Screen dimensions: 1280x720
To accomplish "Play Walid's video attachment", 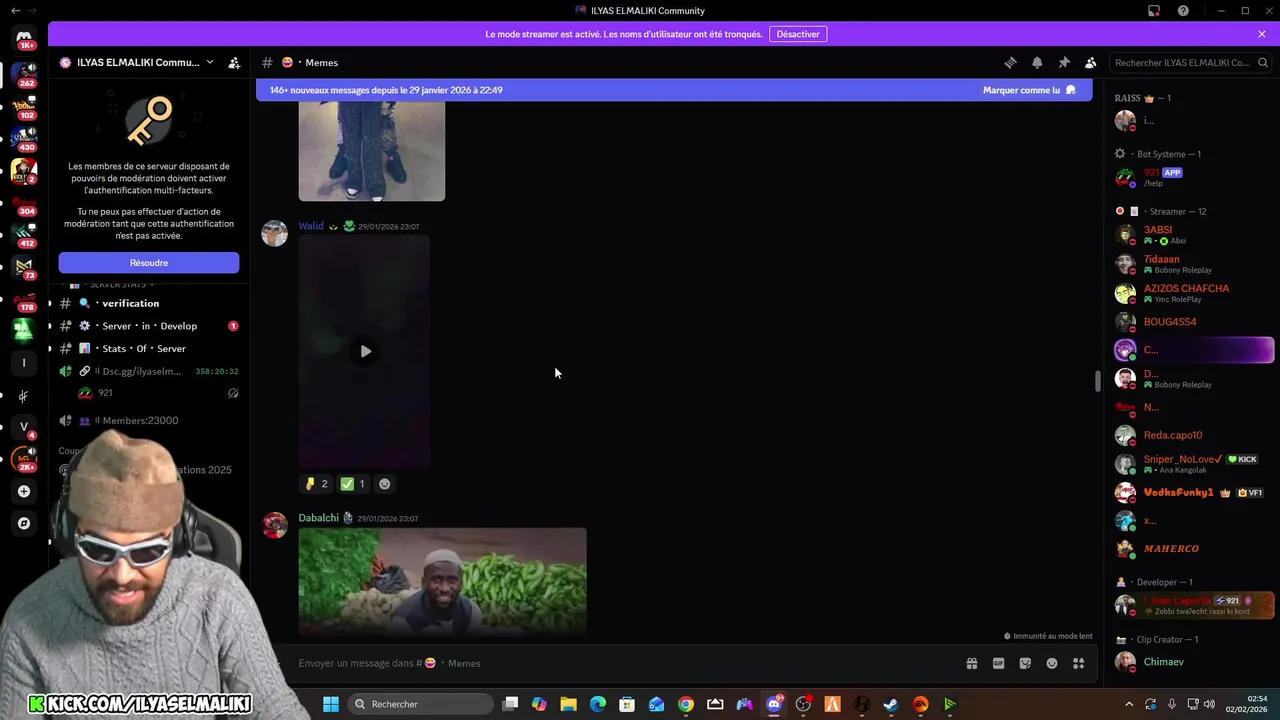I will tap(365, 351).
